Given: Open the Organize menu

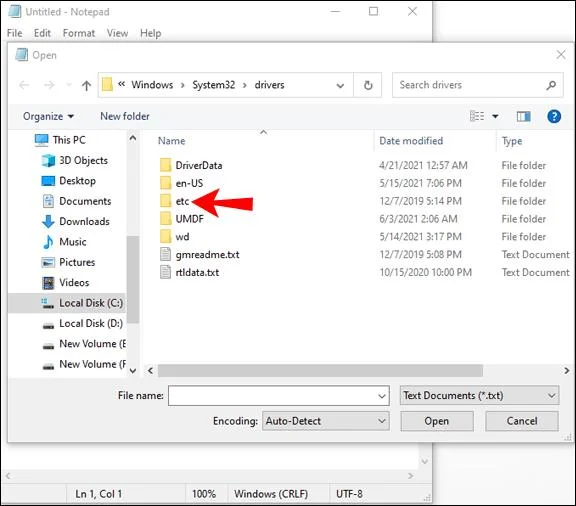Looking at the screenshot, I should [x=48, y=116].
